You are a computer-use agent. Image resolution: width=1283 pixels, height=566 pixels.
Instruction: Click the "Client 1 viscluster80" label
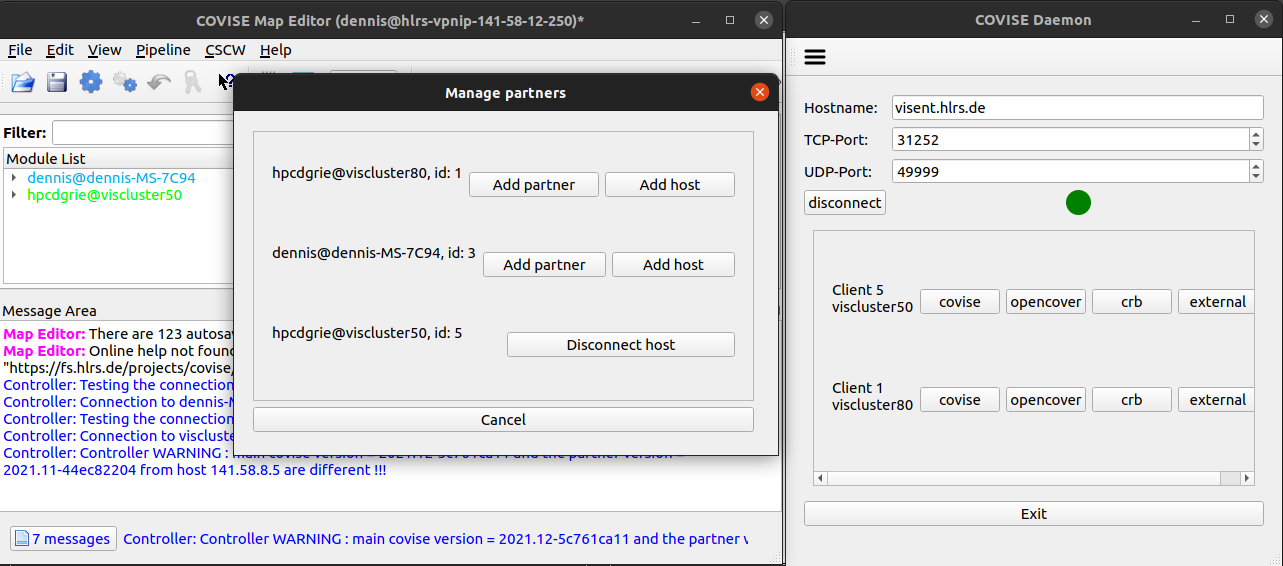(x=872, y=396)
